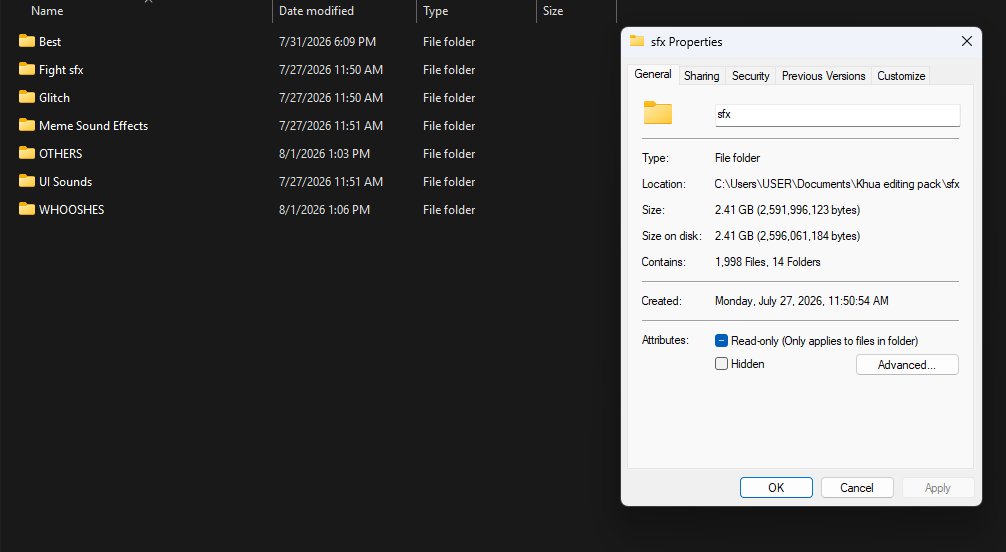Switch to Previous Versions tab
Viewport: 1006px width, 552px height.
coord(823,76)
